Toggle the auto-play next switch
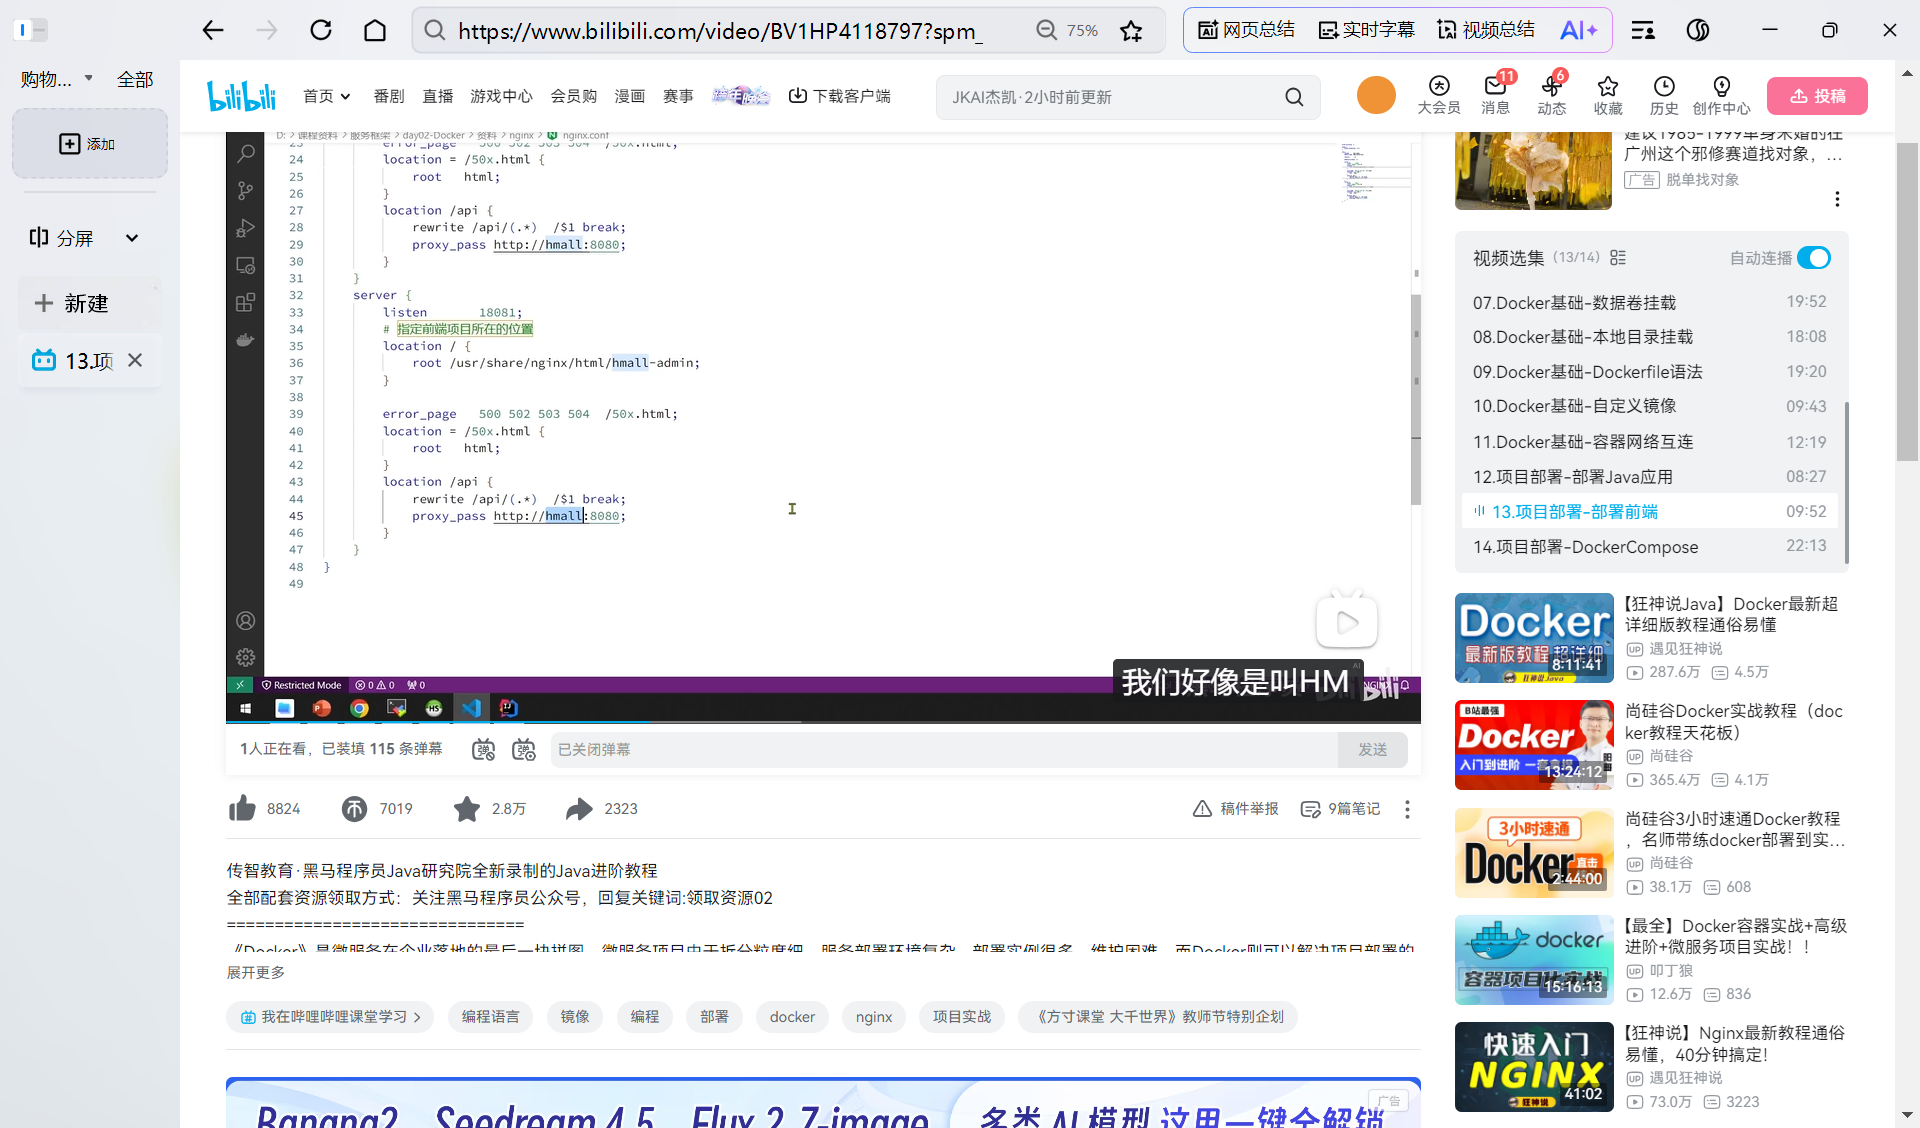The image size is (1920, 1128). (1814, 258)
